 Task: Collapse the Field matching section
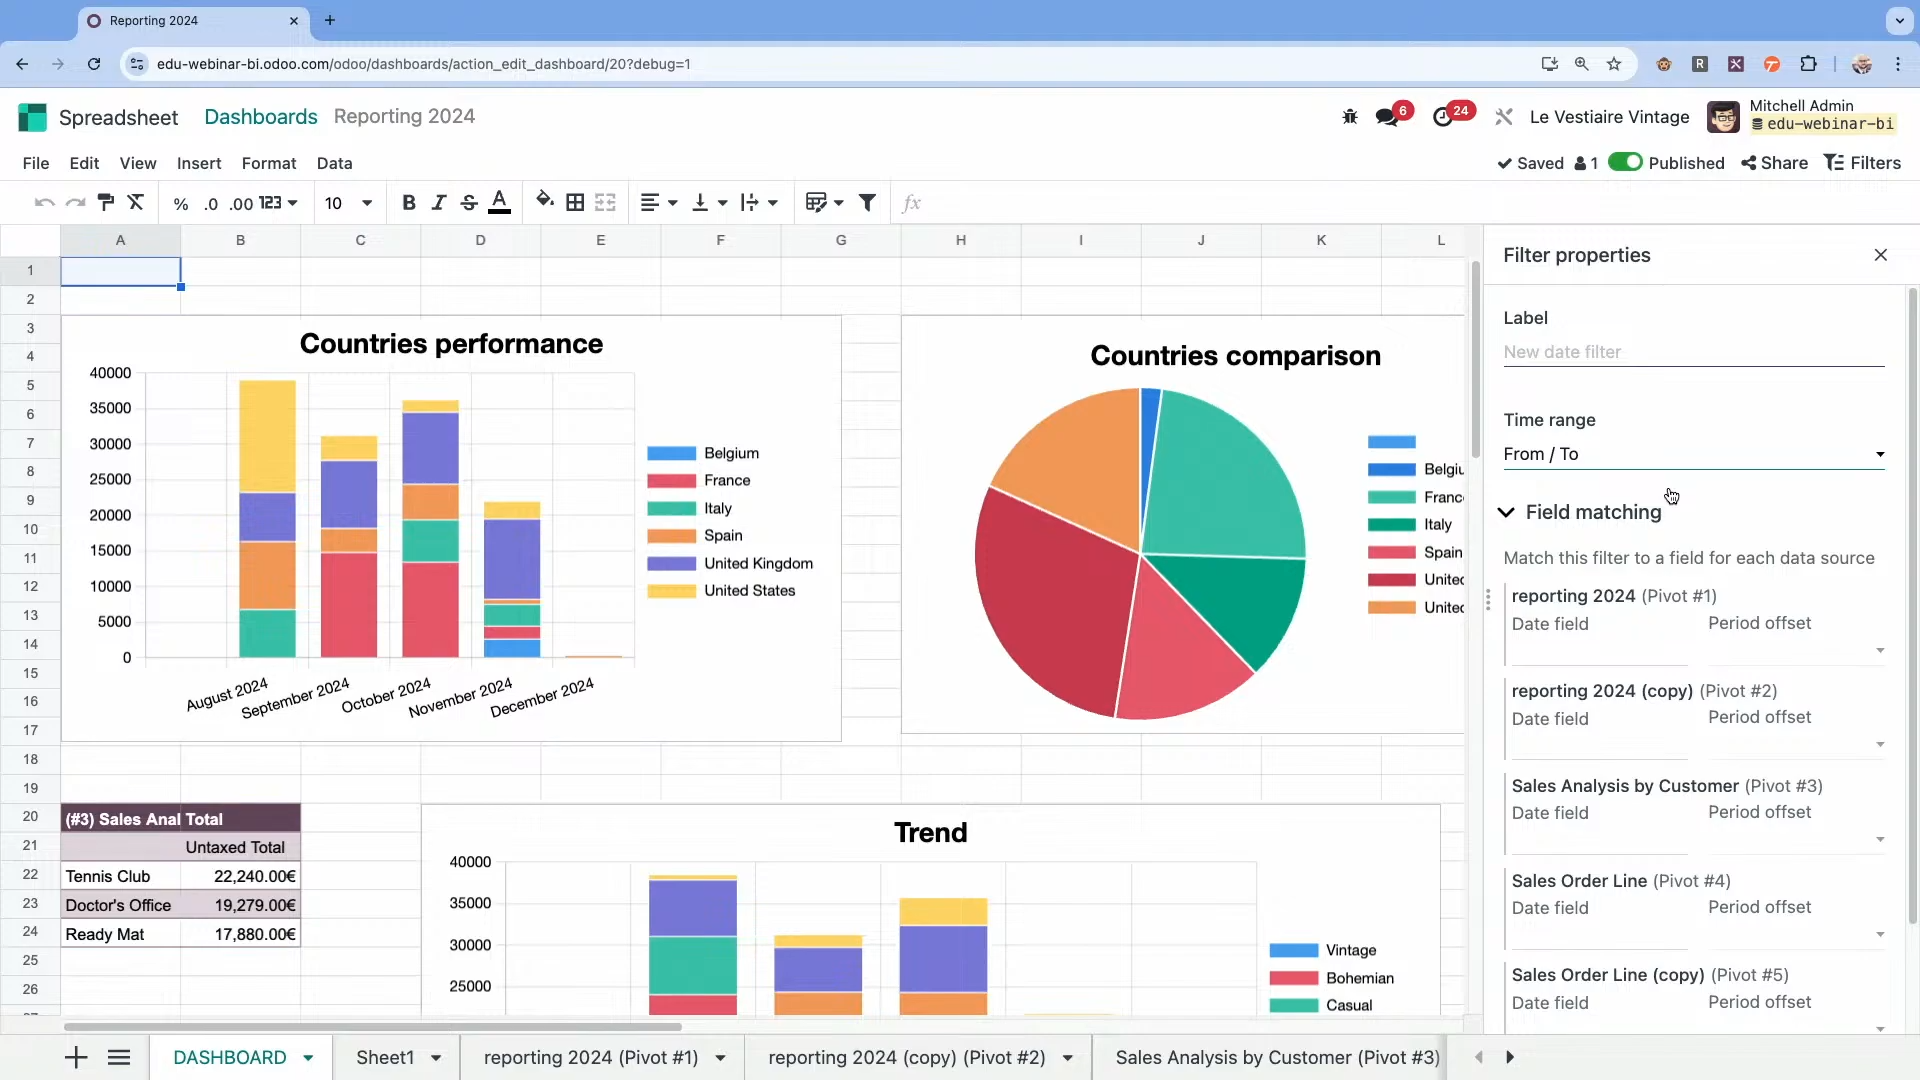(1507, 512)
